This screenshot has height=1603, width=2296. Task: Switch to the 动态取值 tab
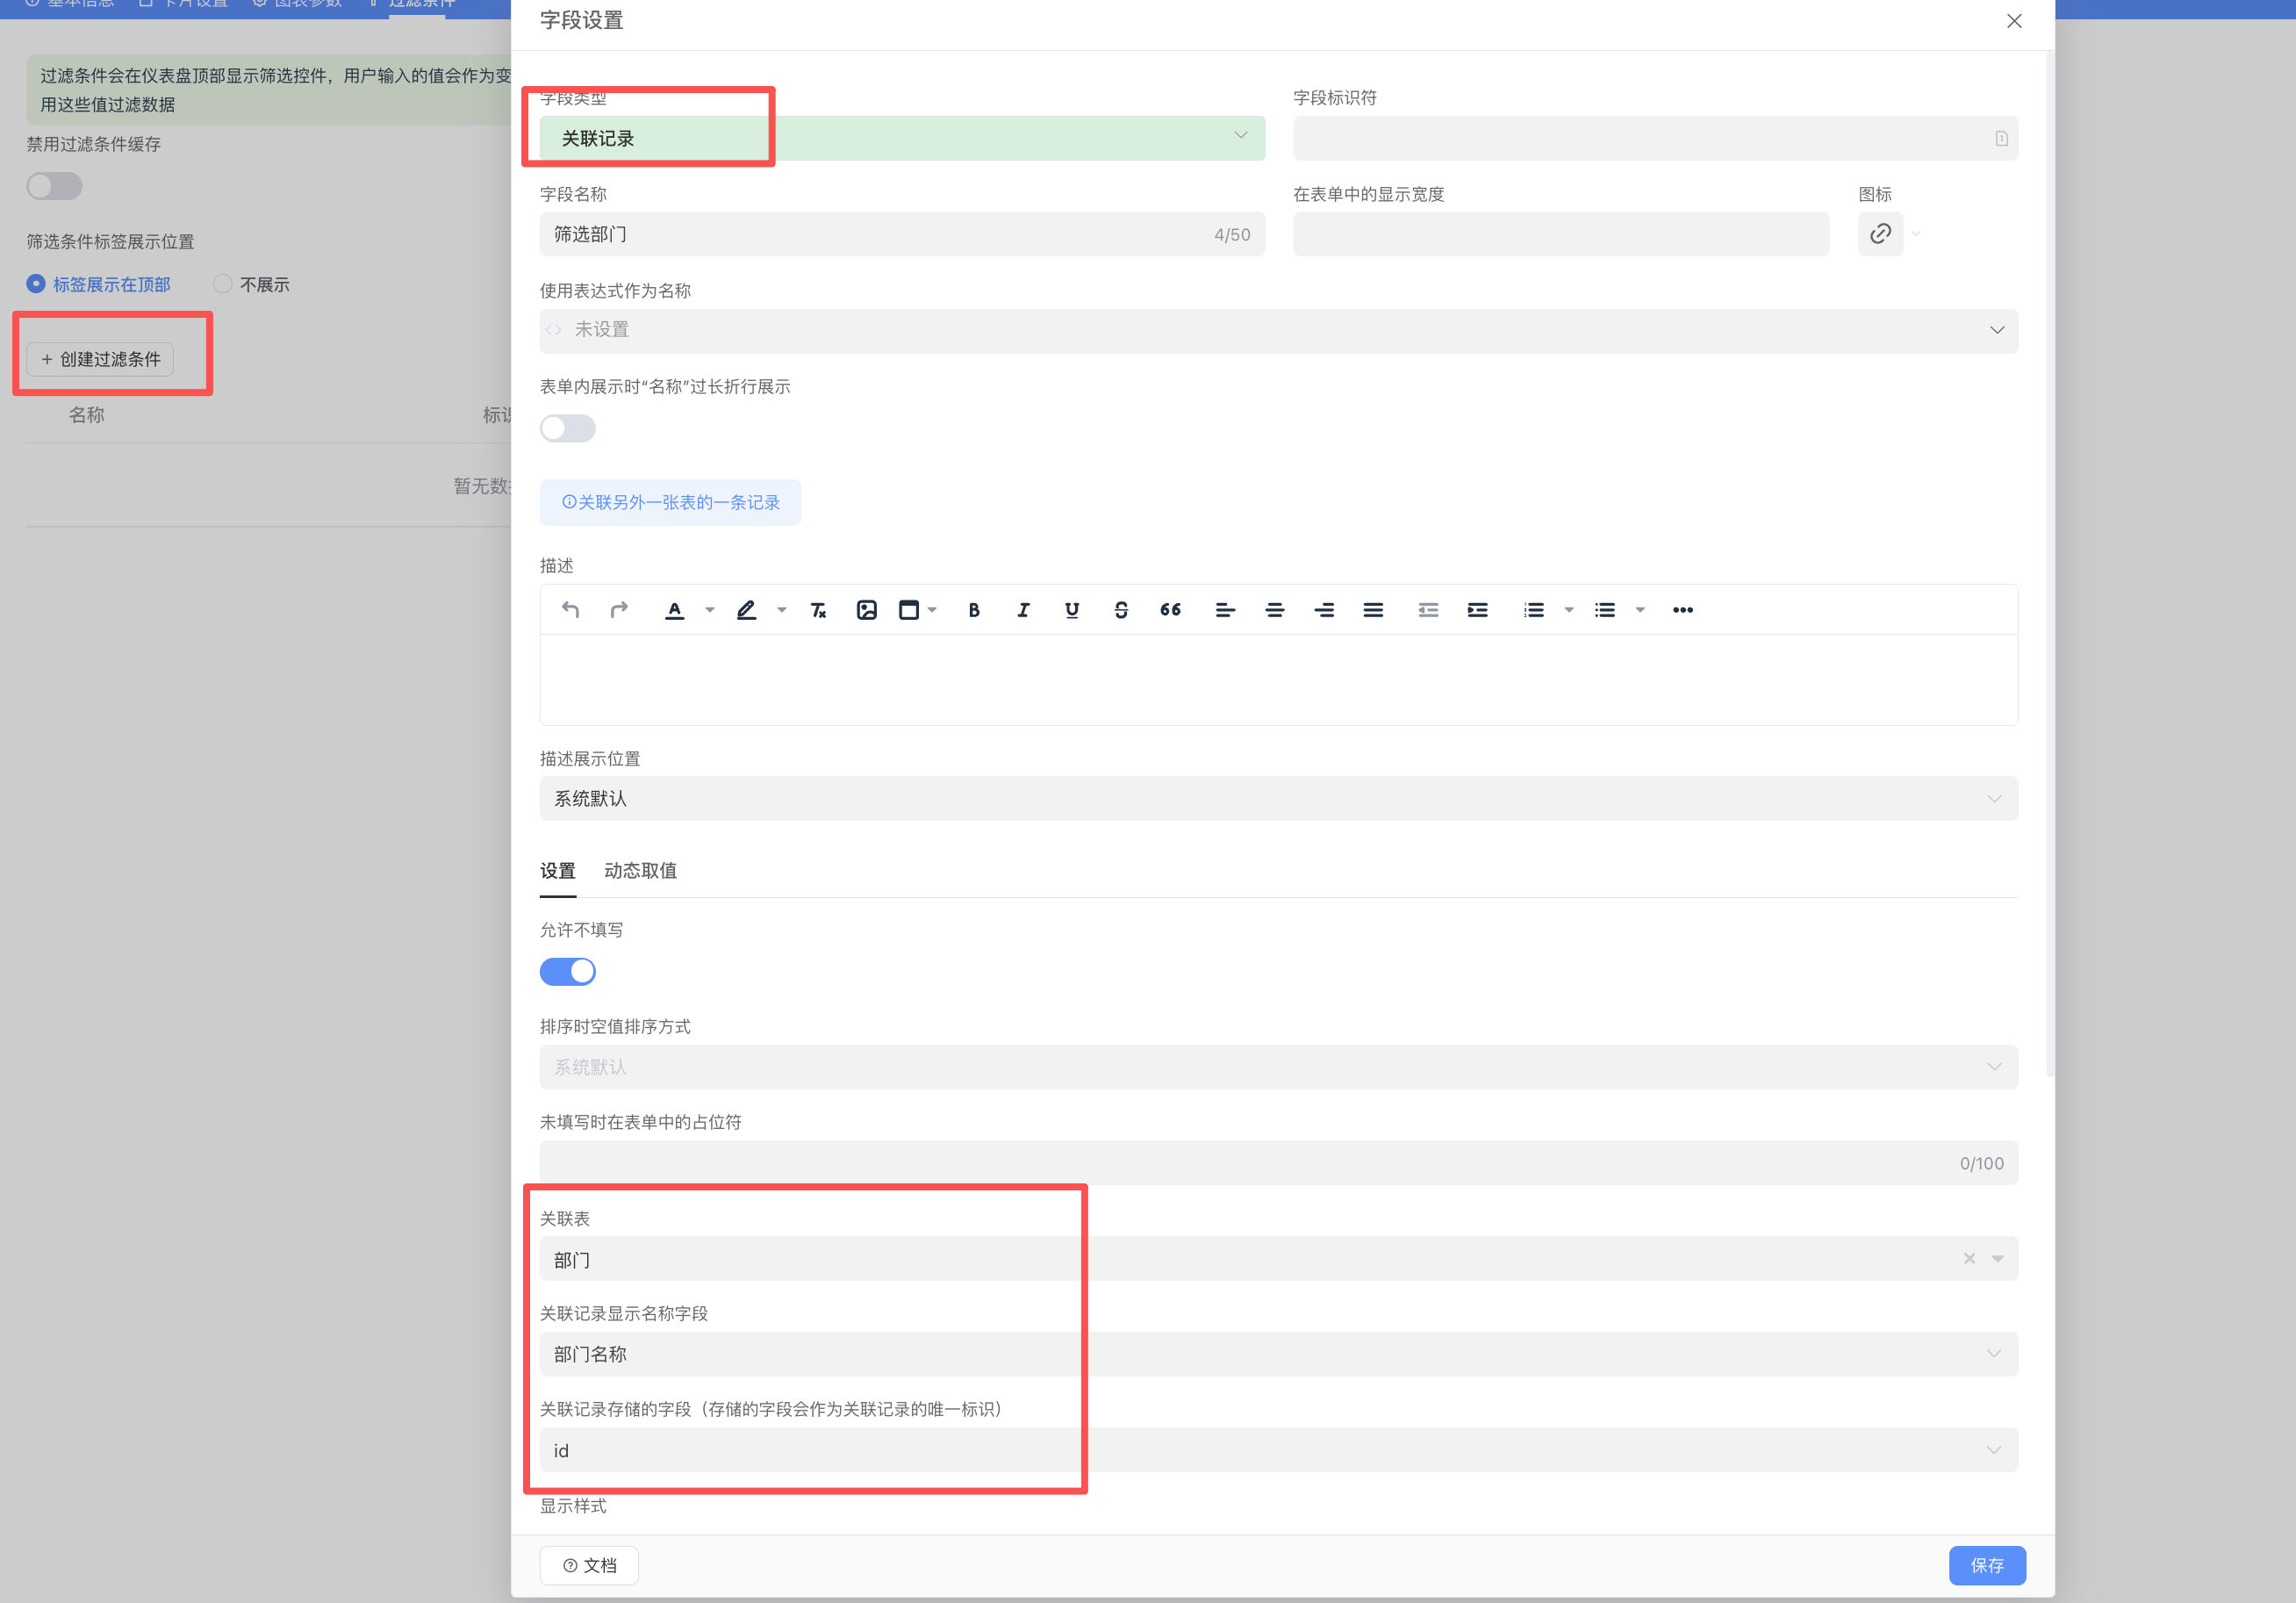[640, 870]
